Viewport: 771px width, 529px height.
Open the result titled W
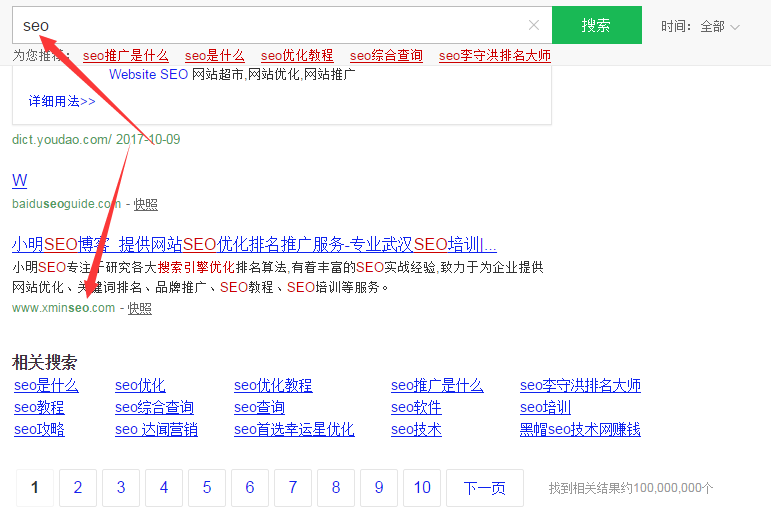[x=19, y=181]
